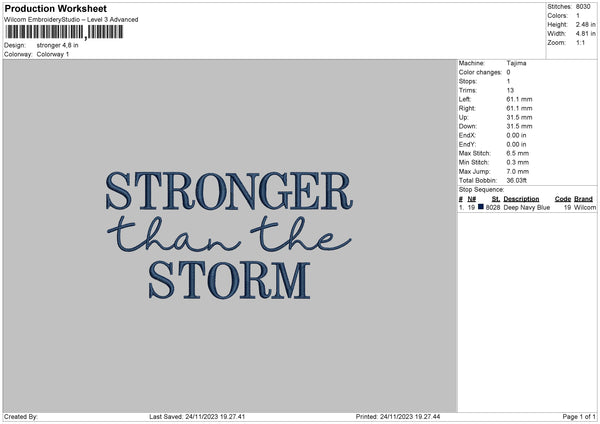Click the 'Page 1 of 1' indicator
The height and width of the screenshot is (424, 600).
(579, 417)
